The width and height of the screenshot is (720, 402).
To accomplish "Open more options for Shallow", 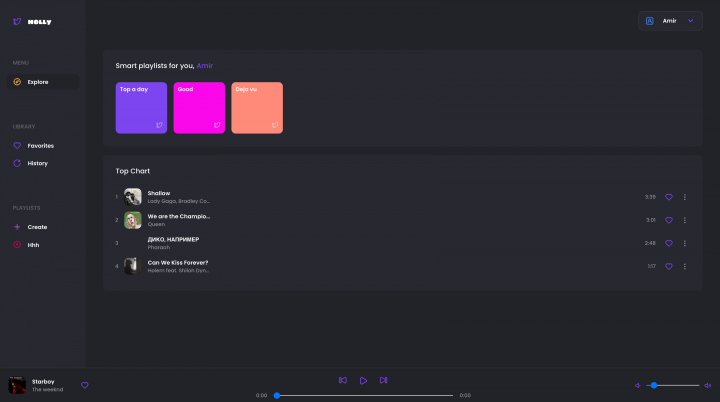I will 685,197.
